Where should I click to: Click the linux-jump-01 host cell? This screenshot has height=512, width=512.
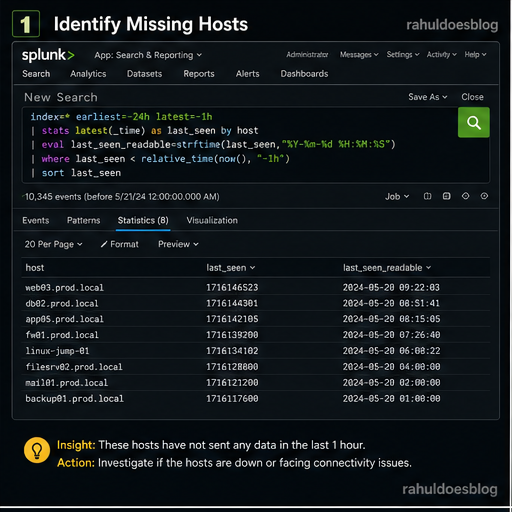coord(57,351)
